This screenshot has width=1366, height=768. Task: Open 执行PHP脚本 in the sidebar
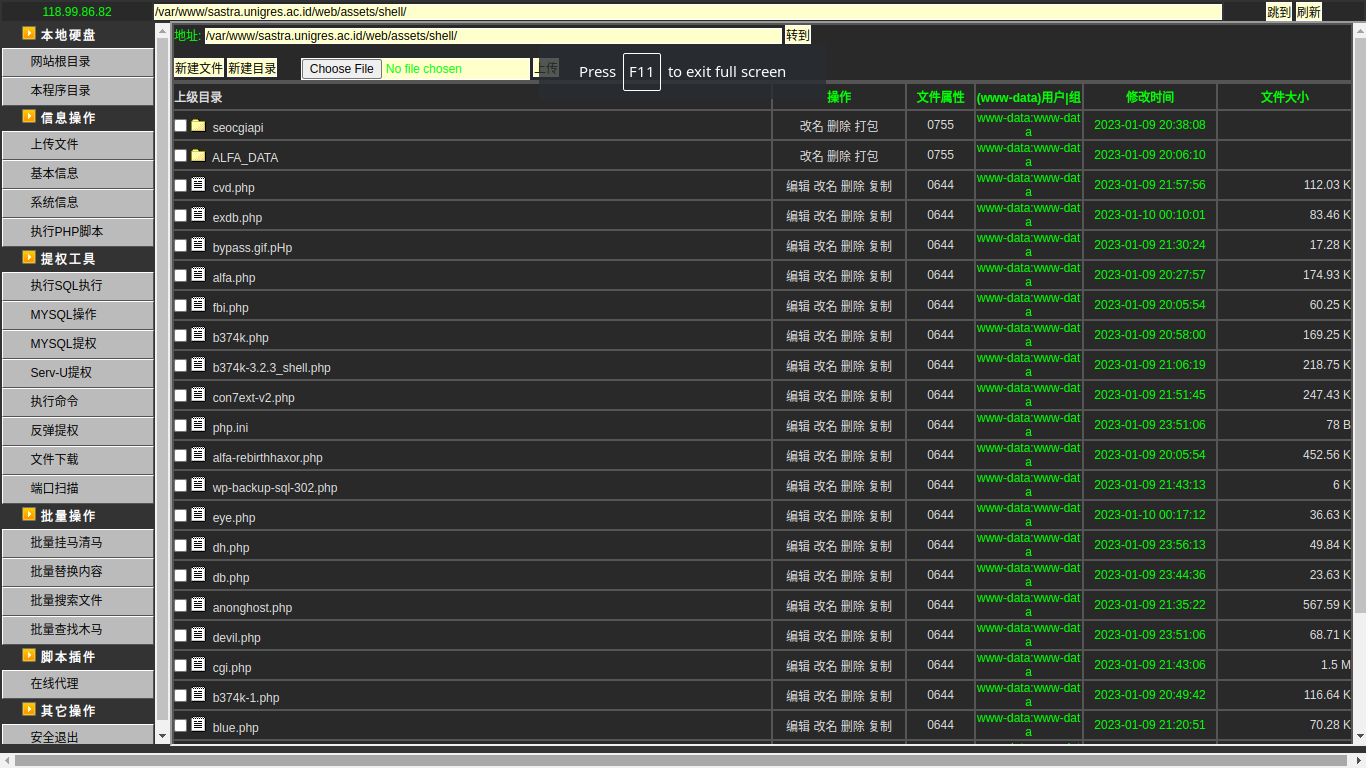[x=77, y=231]
